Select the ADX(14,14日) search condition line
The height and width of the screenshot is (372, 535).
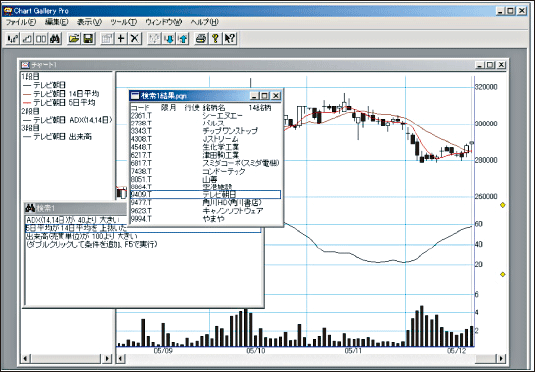[73, 220]
